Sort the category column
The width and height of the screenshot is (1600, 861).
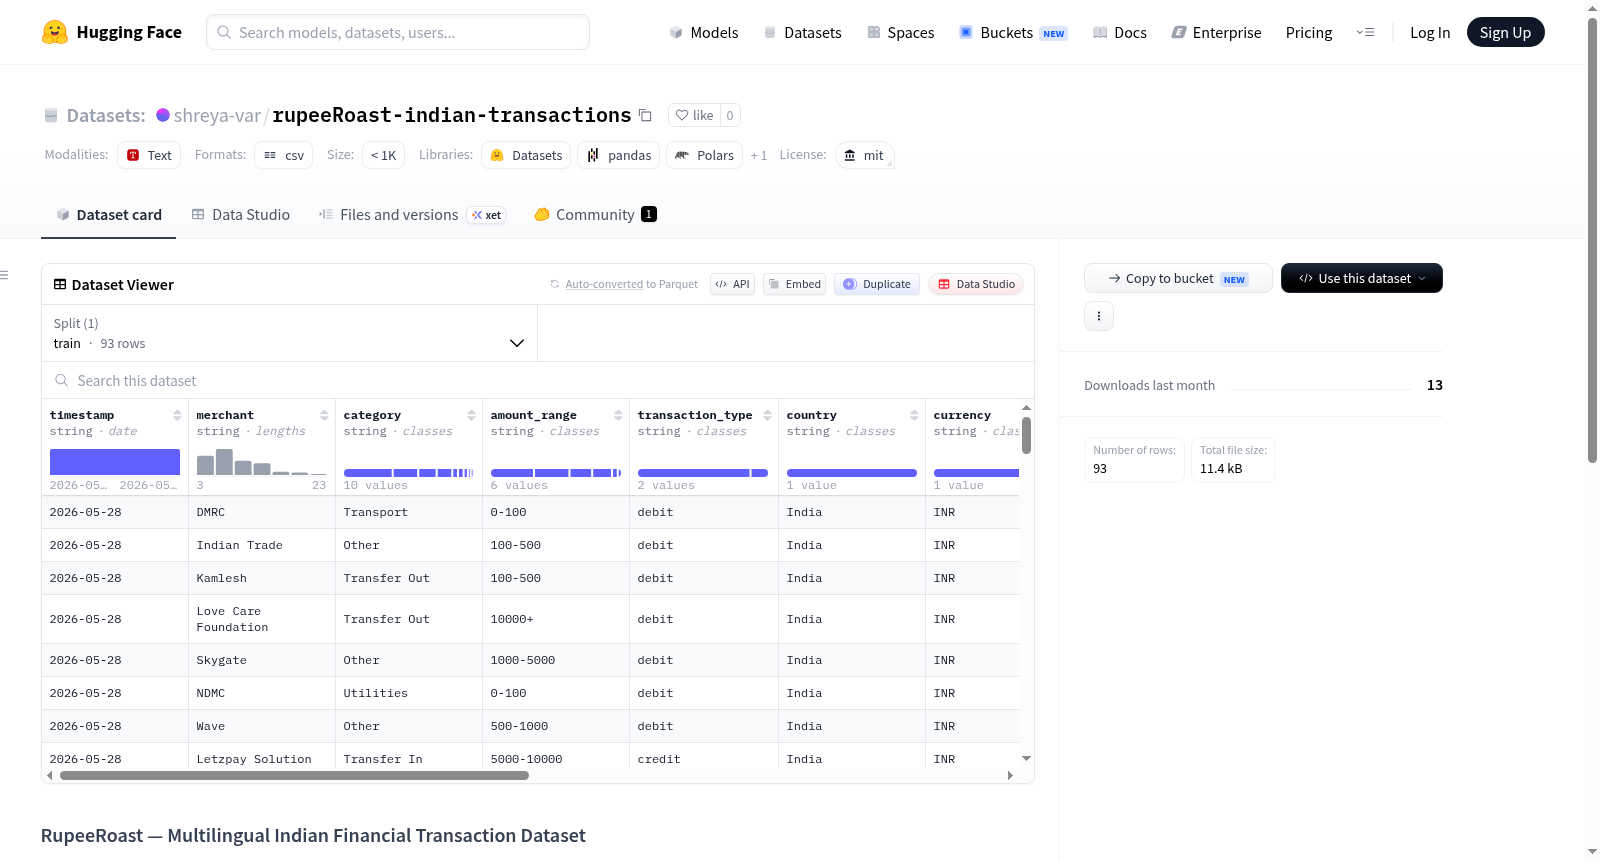pyautogui.click(x=471, y=415)
